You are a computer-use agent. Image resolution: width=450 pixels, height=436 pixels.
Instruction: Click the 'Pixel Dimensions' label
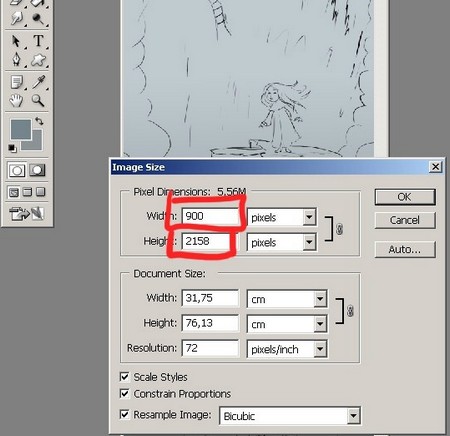(172, 192)
